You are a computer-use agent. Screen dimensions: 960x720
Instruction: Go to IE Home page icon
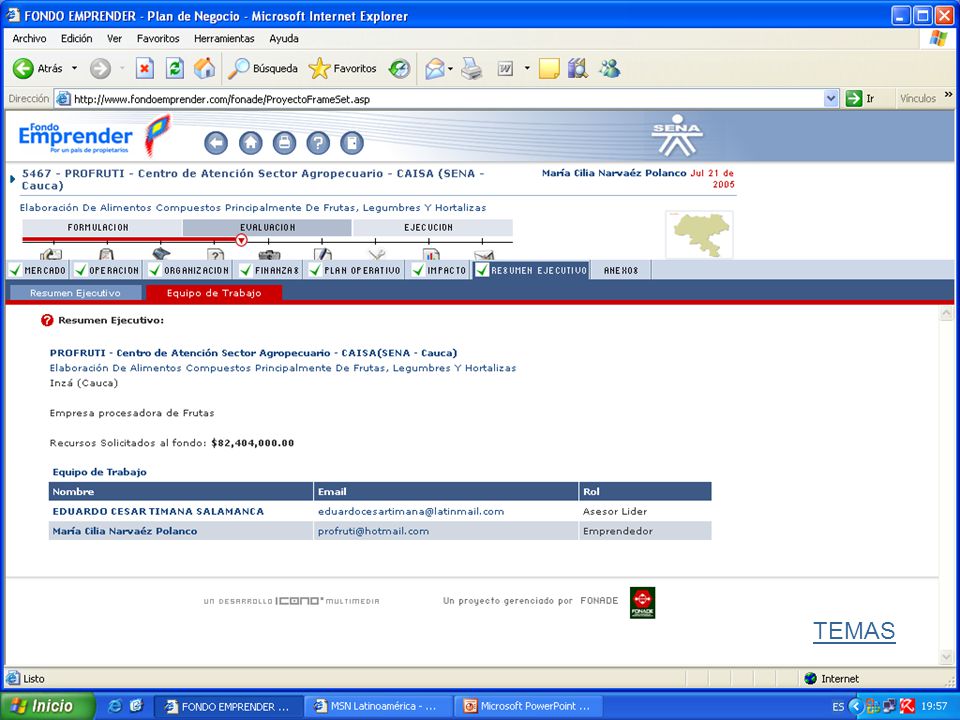204,68
